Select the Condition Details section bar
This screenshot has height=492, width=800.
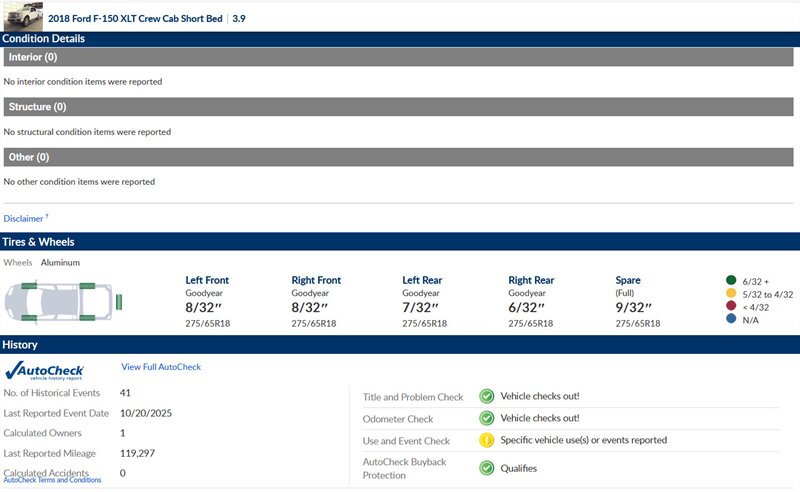[x=400, y=38]
